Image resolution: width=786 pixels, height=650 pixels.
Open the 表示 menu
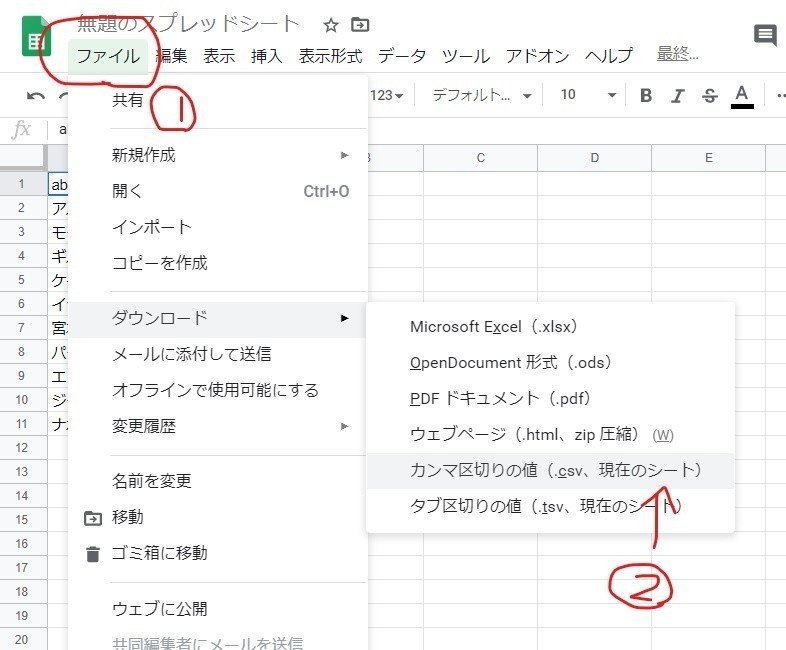tap(219, 56)
